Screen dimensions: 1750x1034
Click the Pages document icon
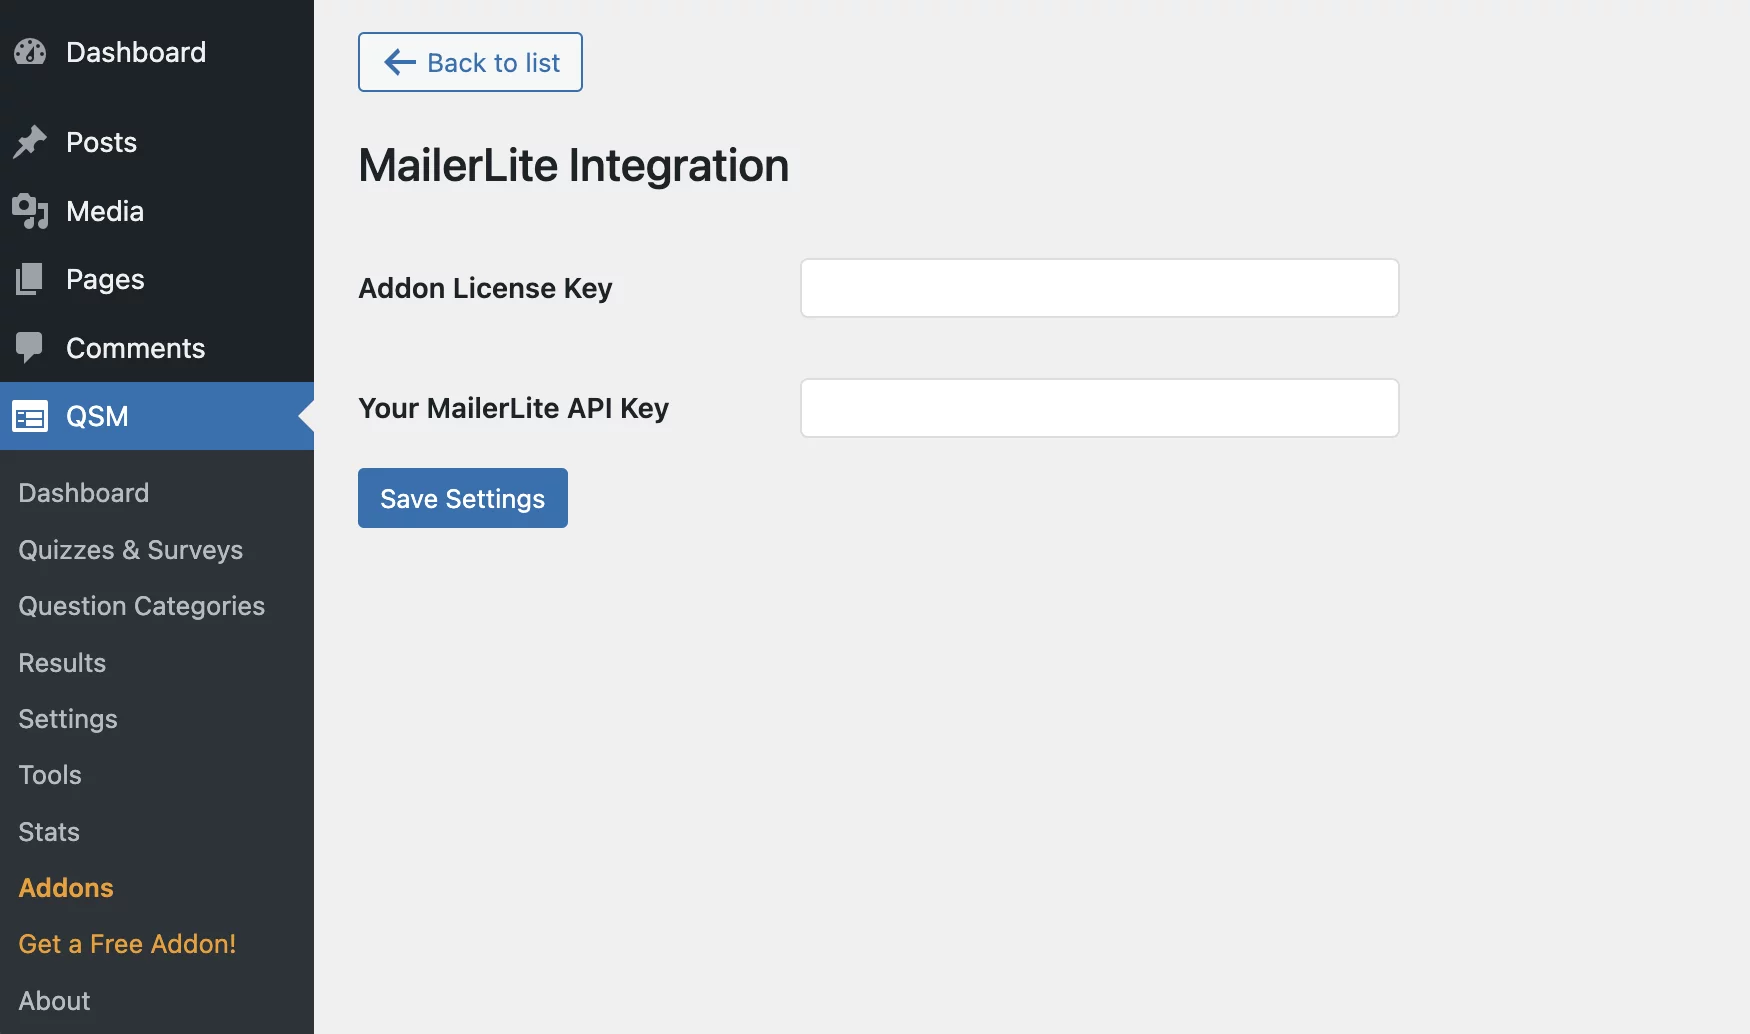pos(30,279)
